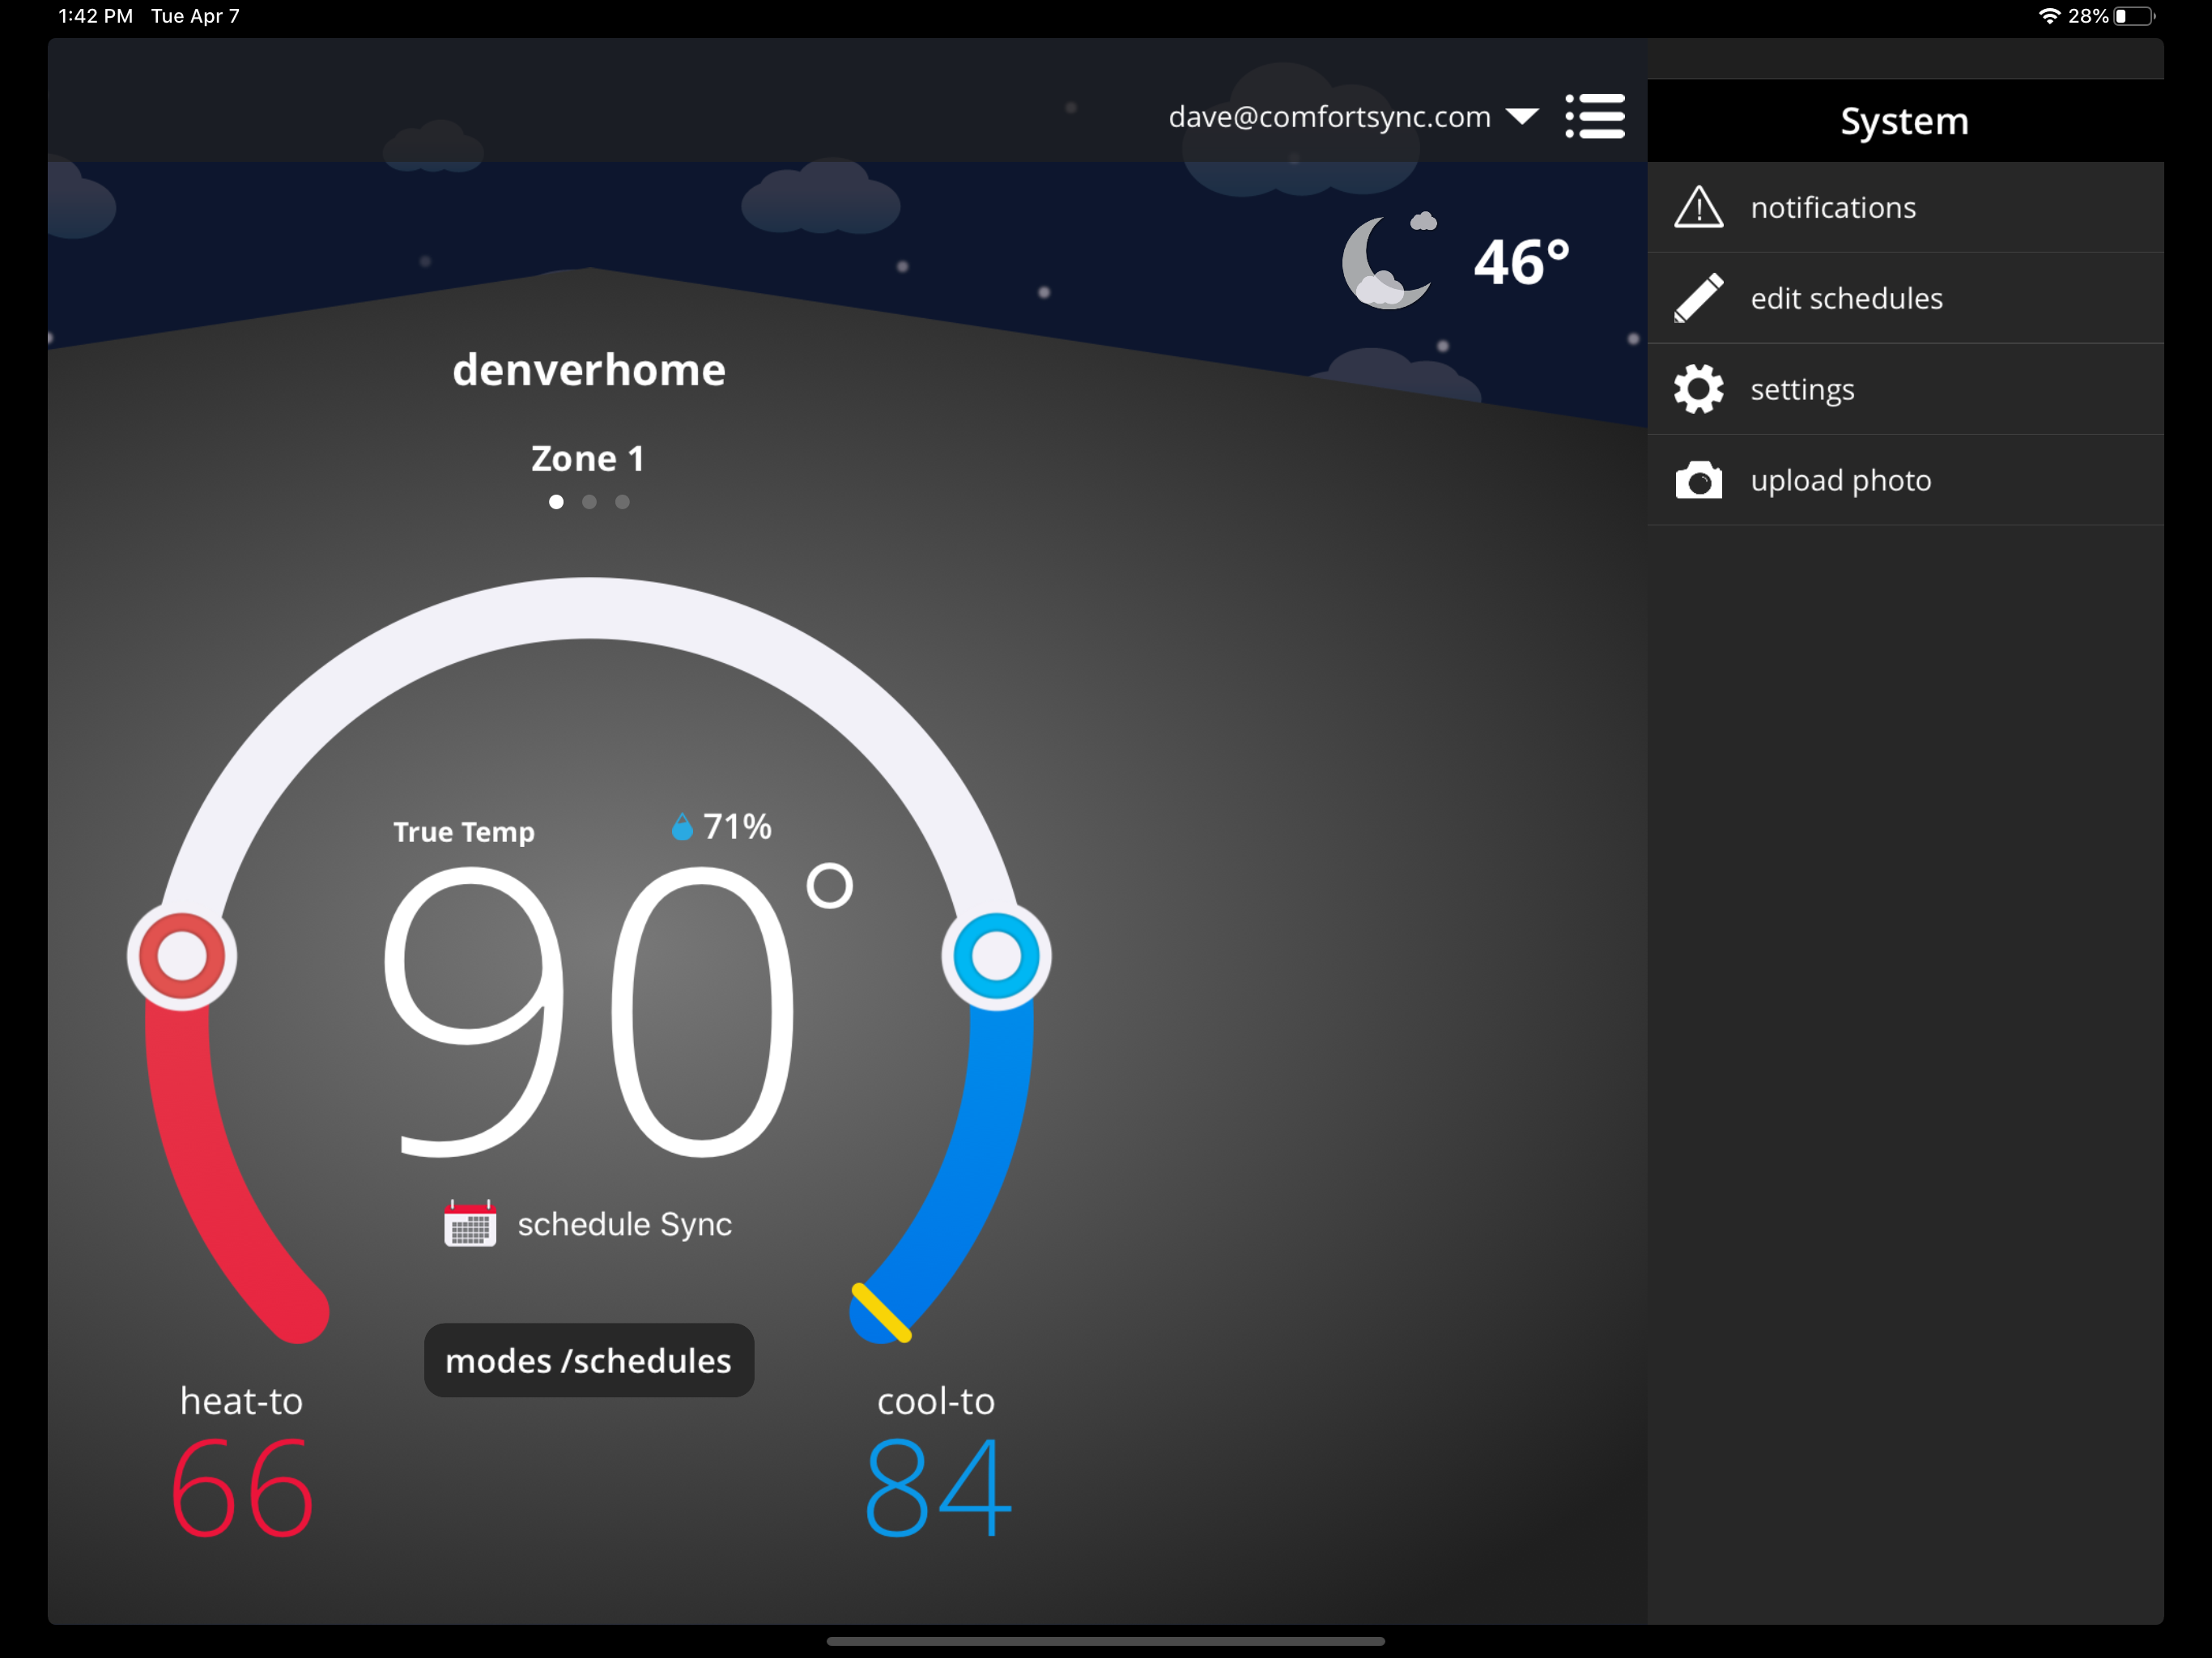The width and height of the screenshot is (2212, 1658).
Task: Open the settings menu entry
Action: click(x=1905, y=390)
